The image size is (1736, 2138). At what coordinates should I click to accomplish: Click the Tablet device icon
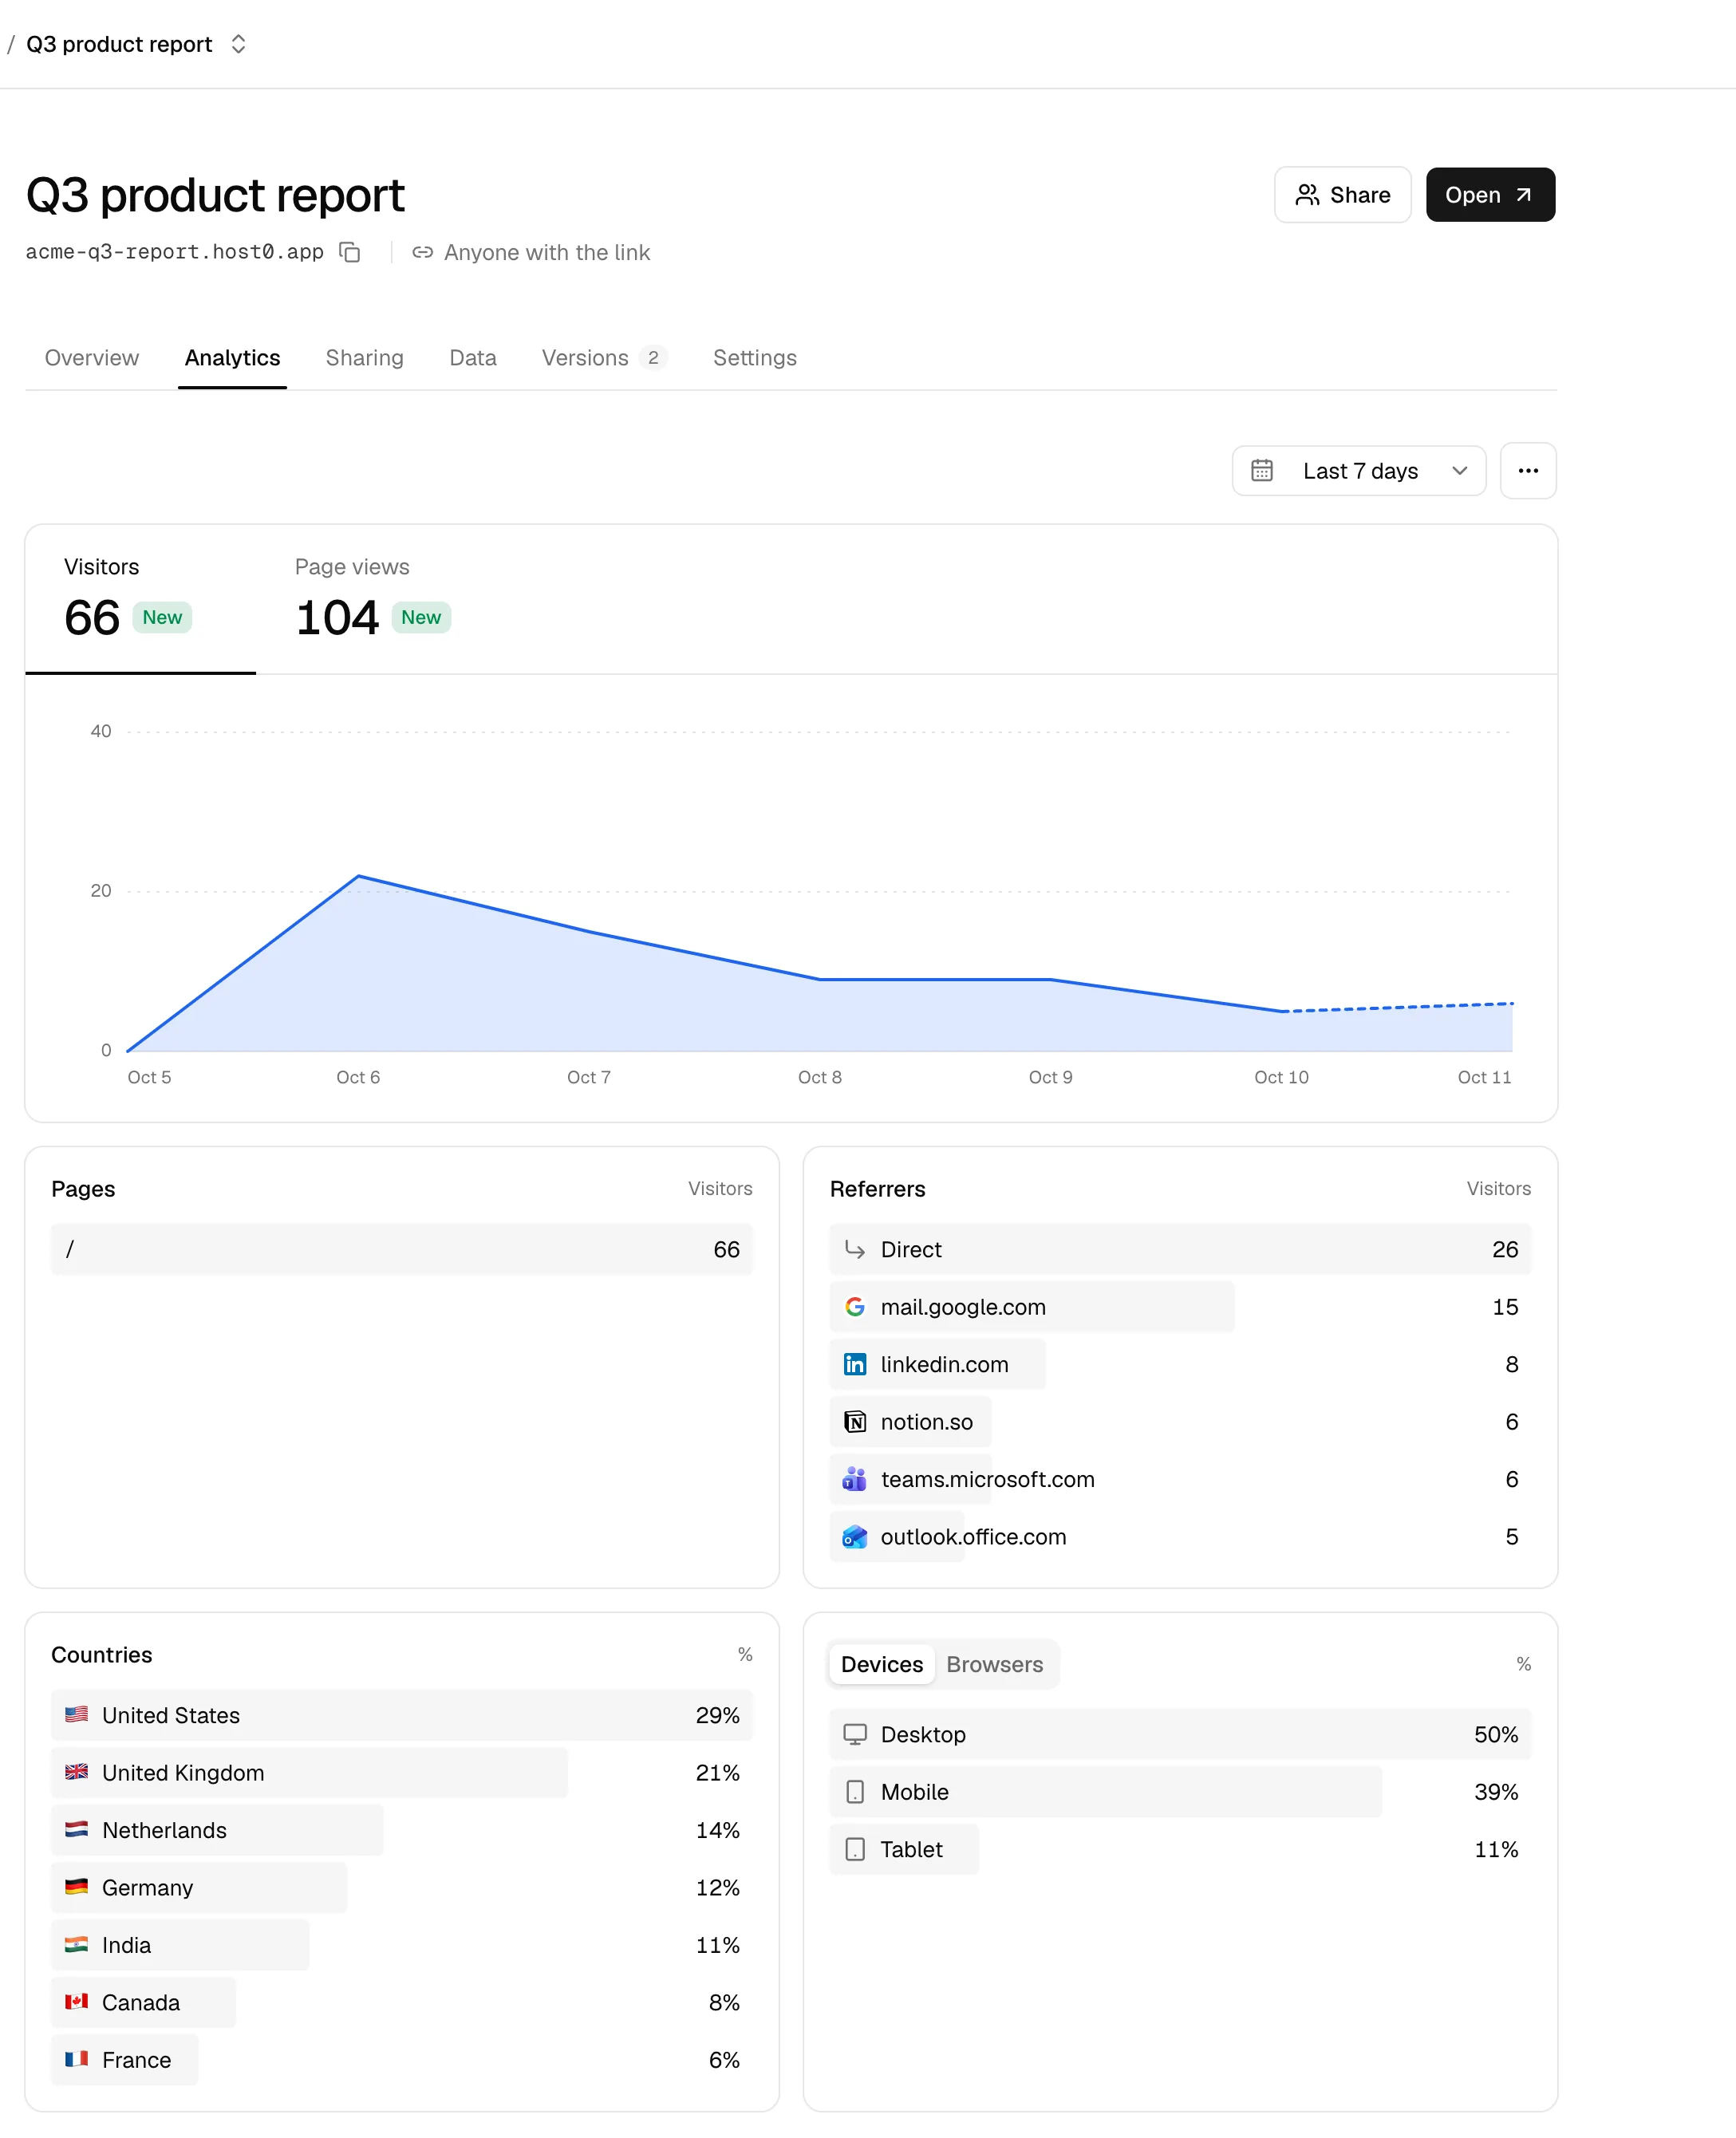tap(854, 1849)
